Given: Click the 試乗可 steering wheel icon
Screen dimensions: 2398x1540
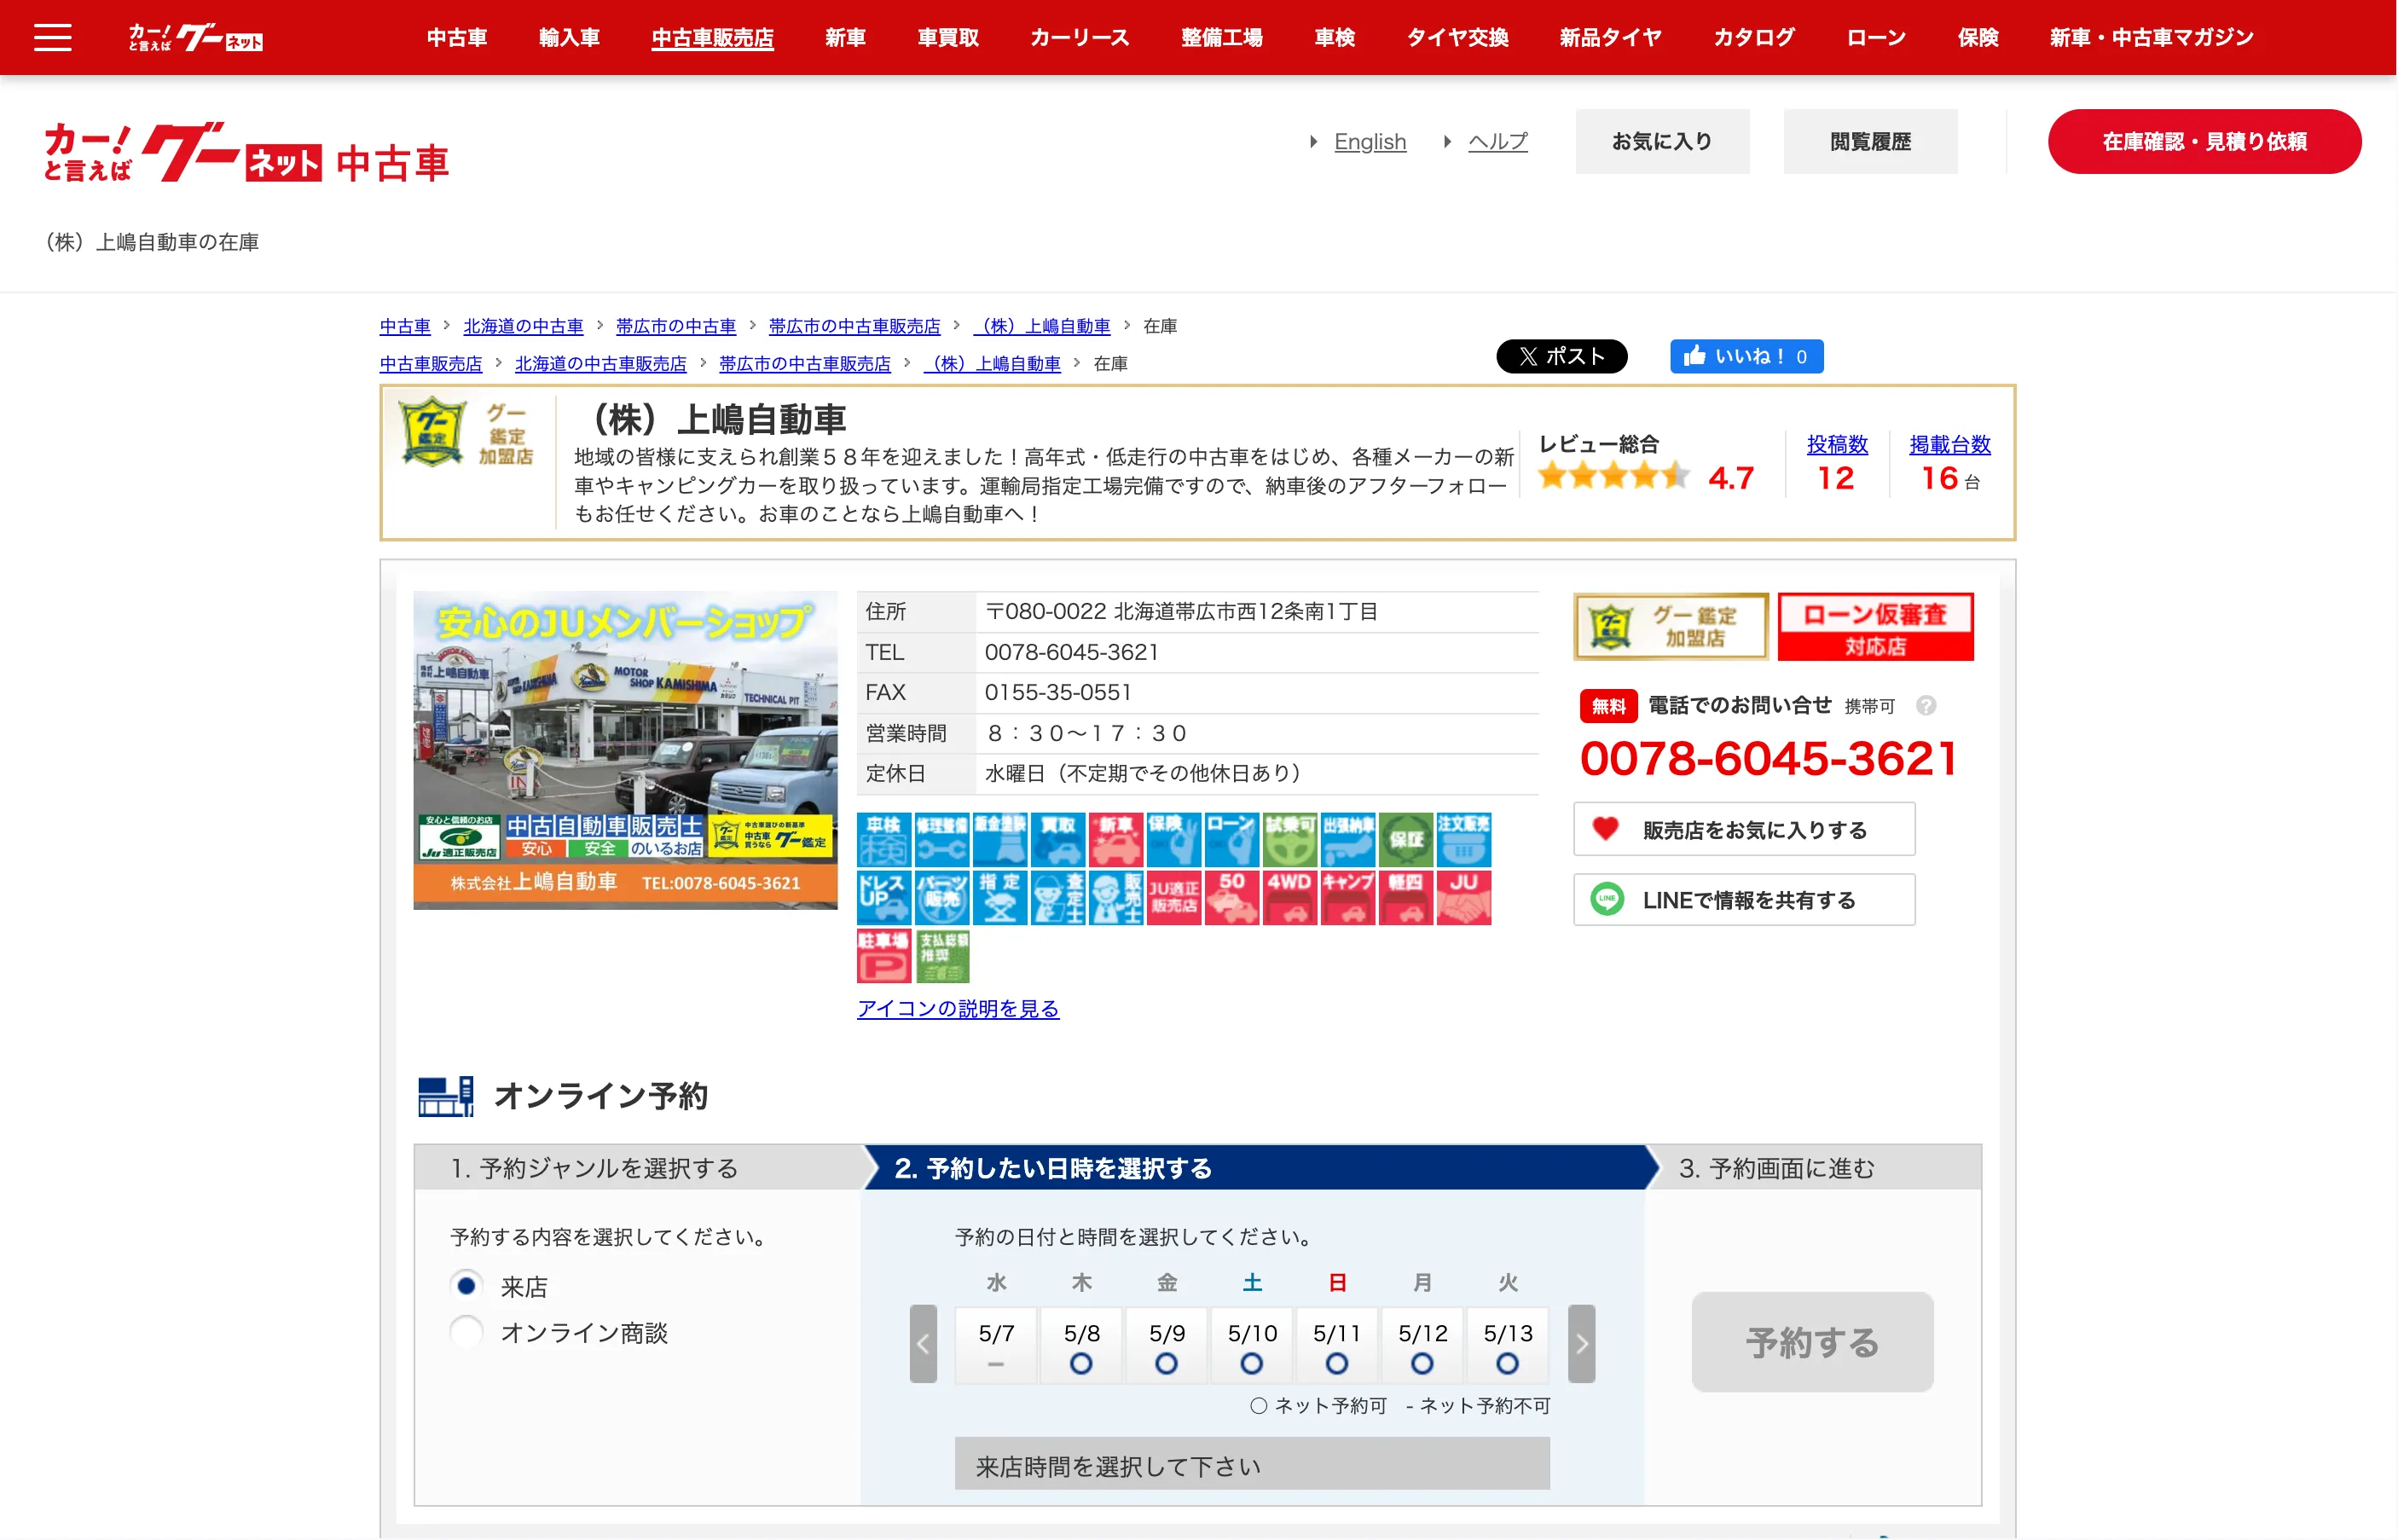Looking at the screenshot, I should (x=1289, y=839).
